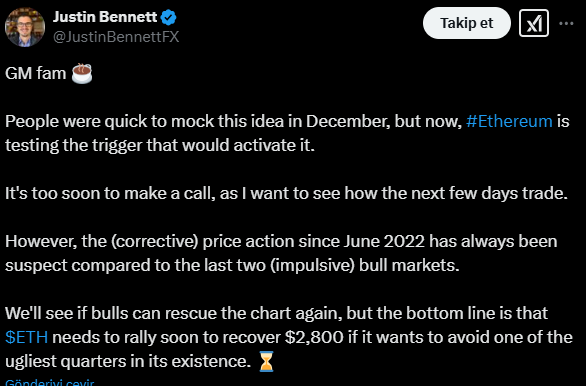Image resolution: width=586 pixels, height=386 pixels.
Task: Click the "June 2022" text
Action: tap(383, 241)
